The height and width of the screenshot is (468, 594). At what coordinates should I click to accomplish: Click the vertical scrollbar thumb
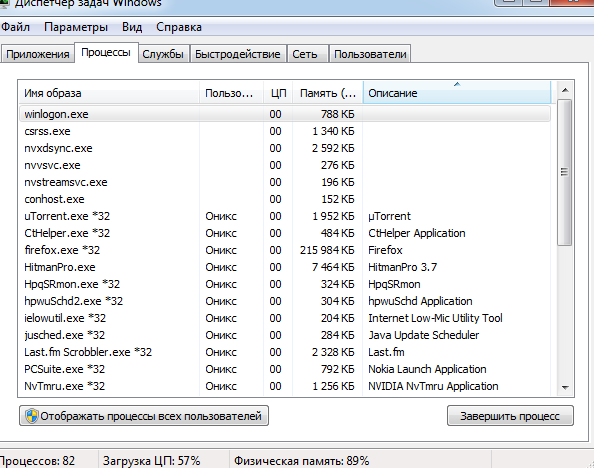(565, 172)
